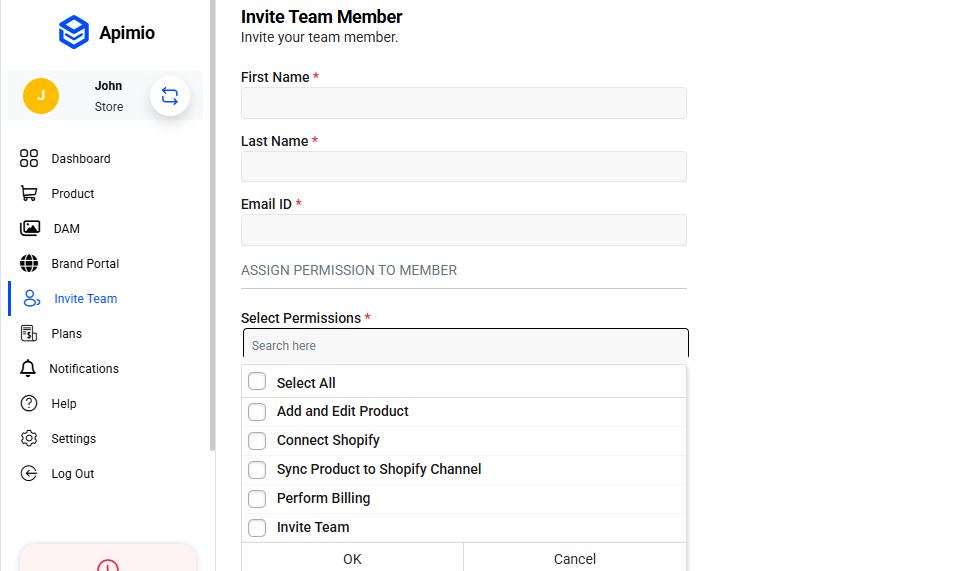Viewport: 953px width, 571px height.
Task: Click the First Name input field
Action: click(463, 103)
